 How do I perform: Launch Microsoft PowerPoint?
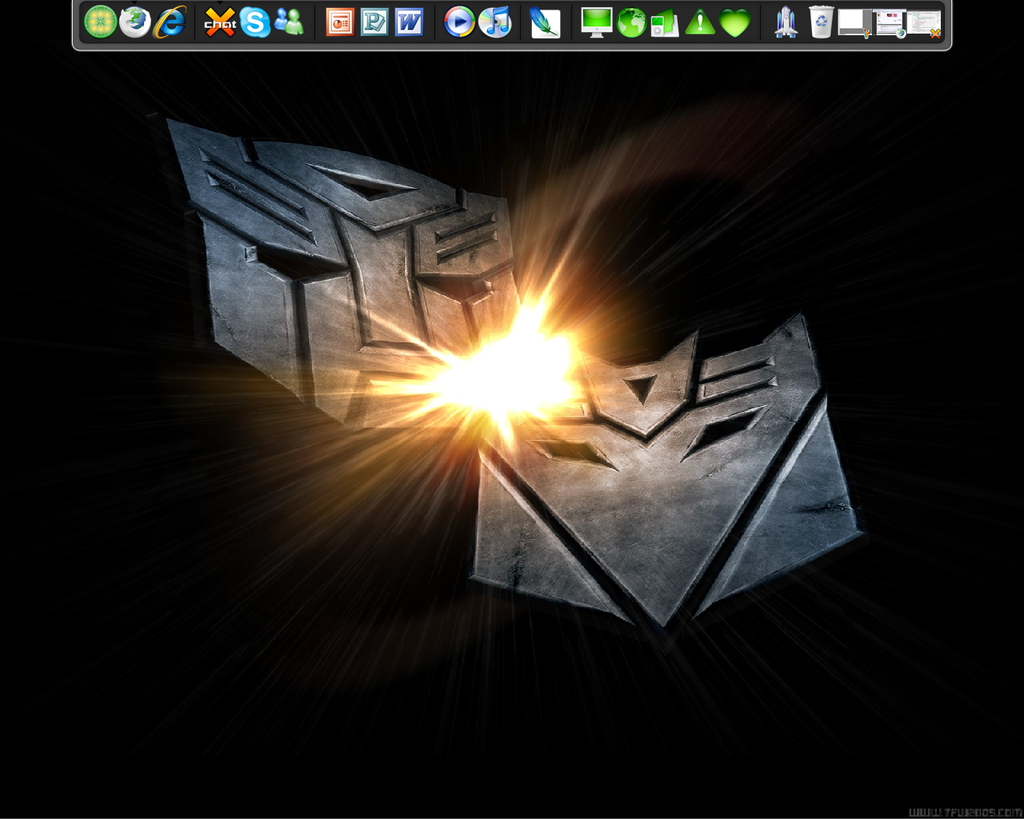[x=340, y=22]
